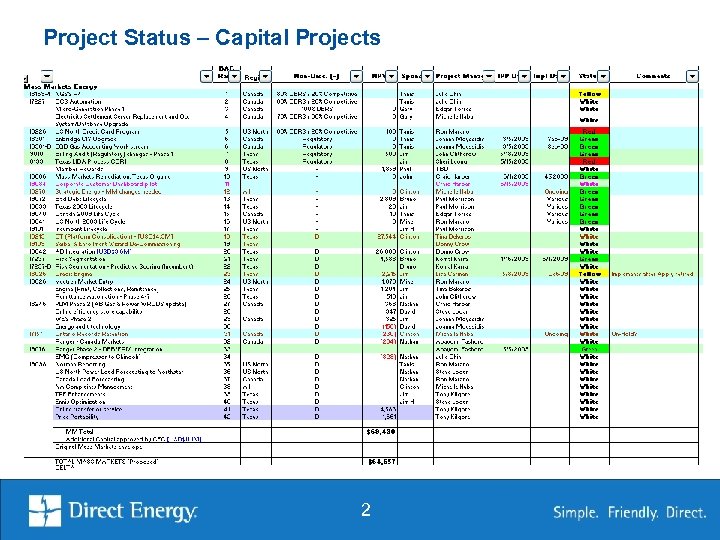Open the ID column filter dropdown
The width and height of the screenshot is (720, 540).
coord(47,76)
